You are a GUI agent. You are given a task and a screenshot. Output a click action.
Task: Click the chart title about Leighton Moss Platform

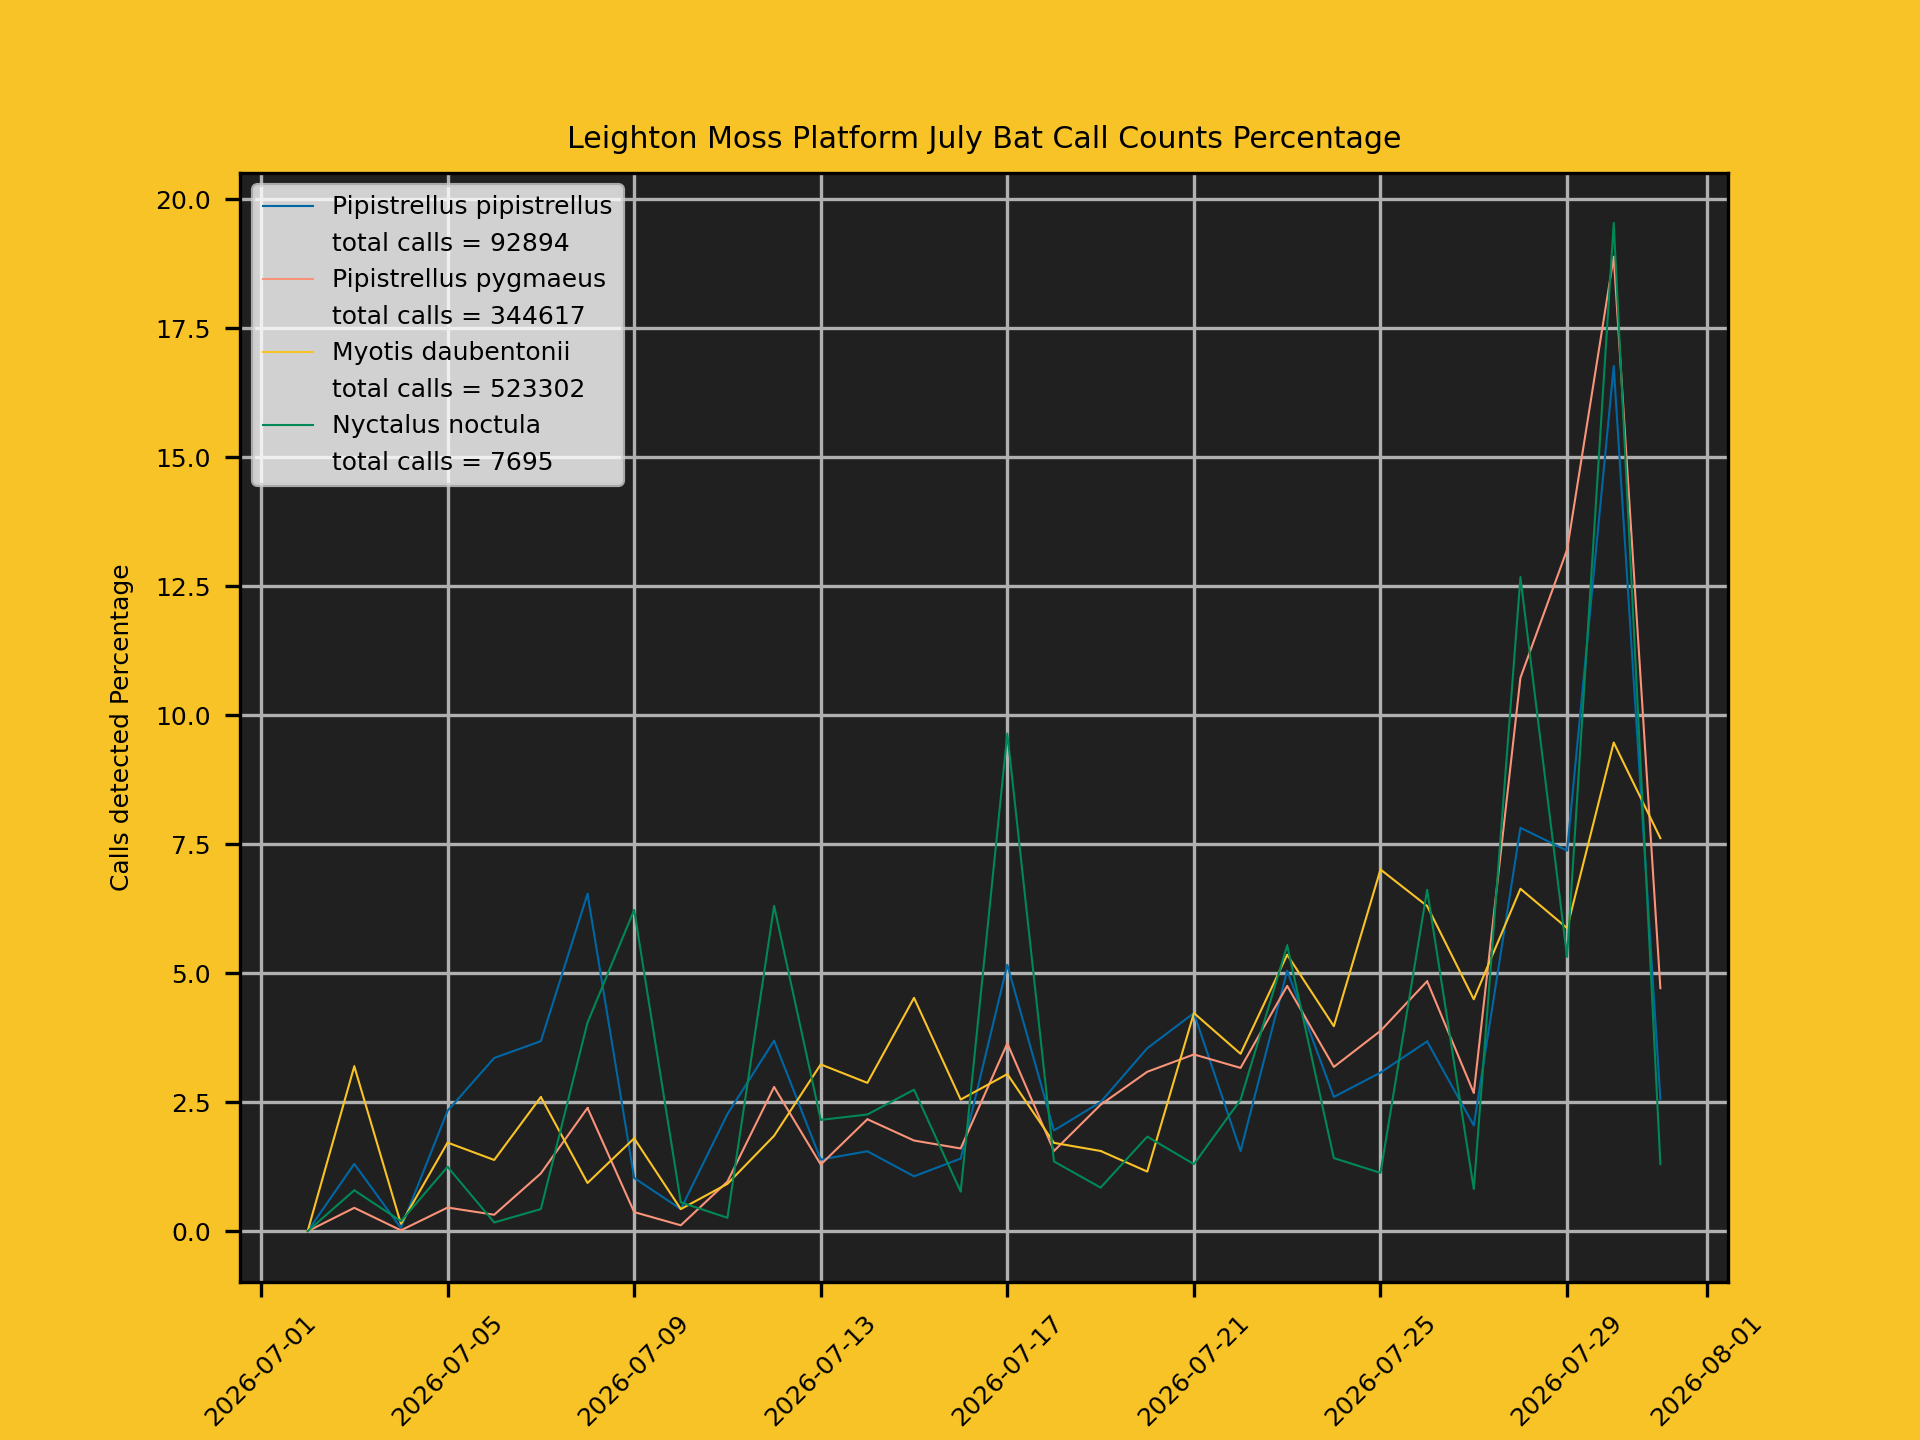click(983, 138)
